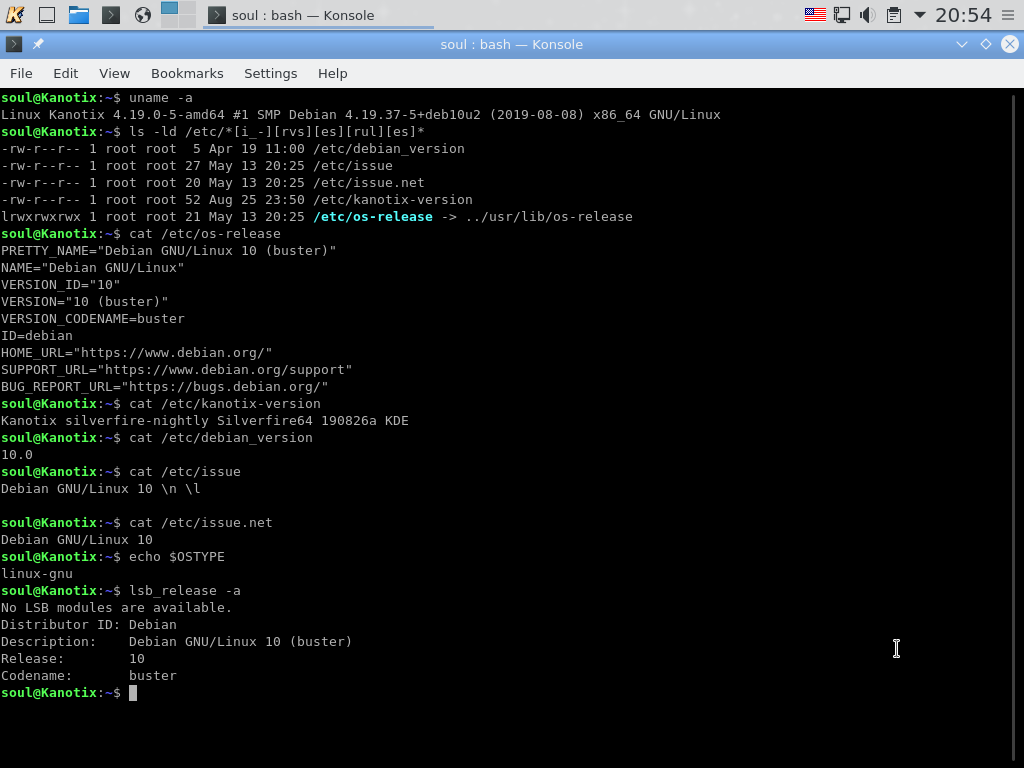
Task: Open the File menu
Action: click(x=21, y=73)
